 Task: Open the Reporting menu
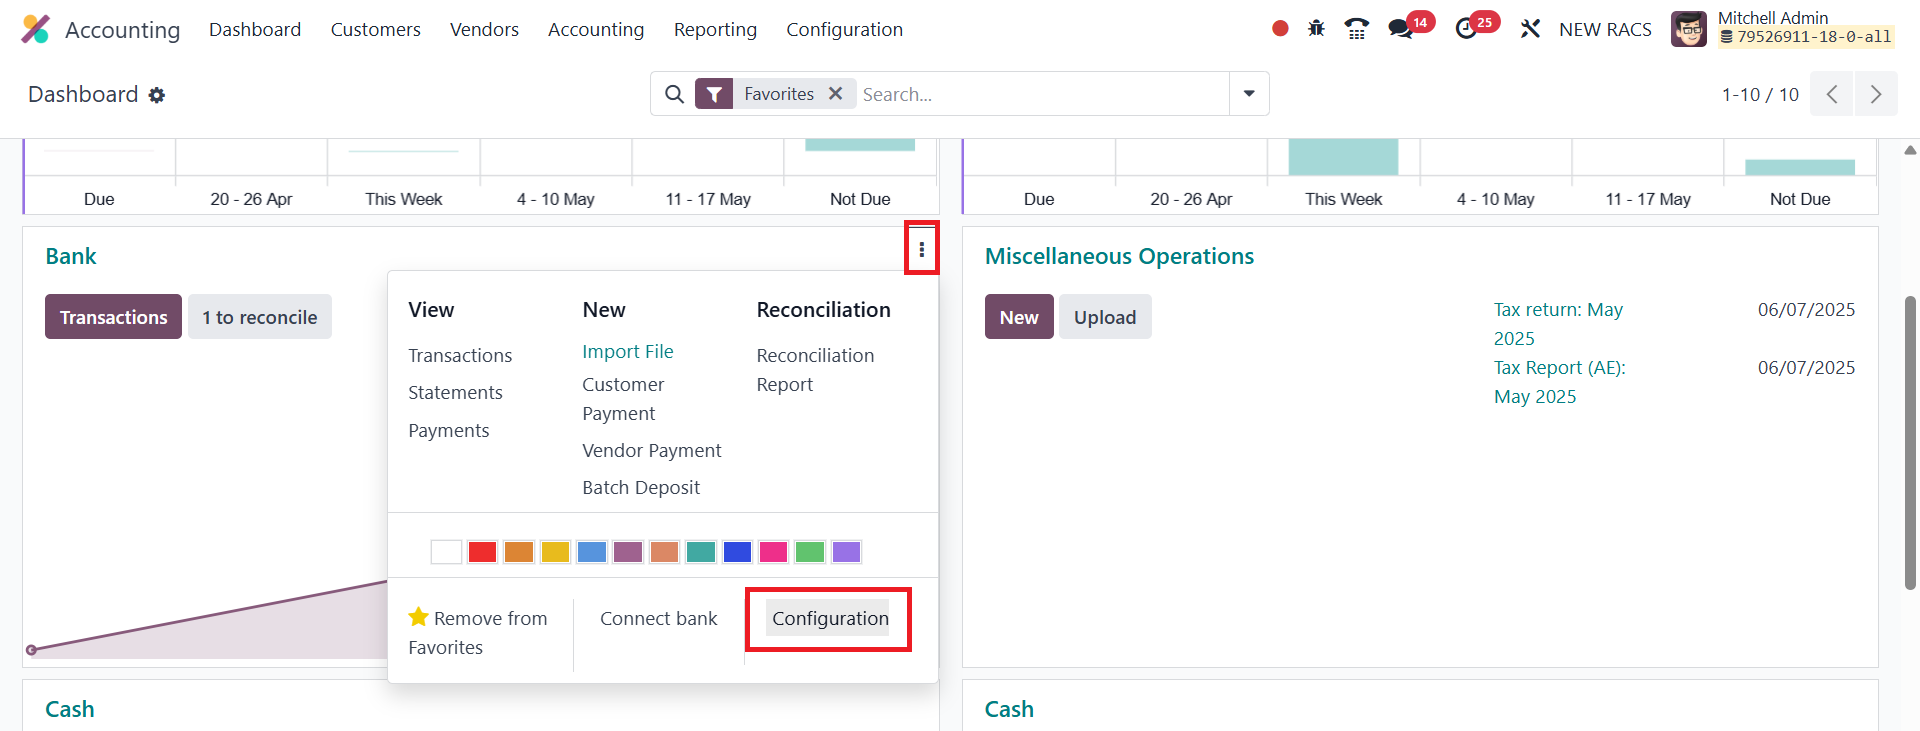pos(715,29)
